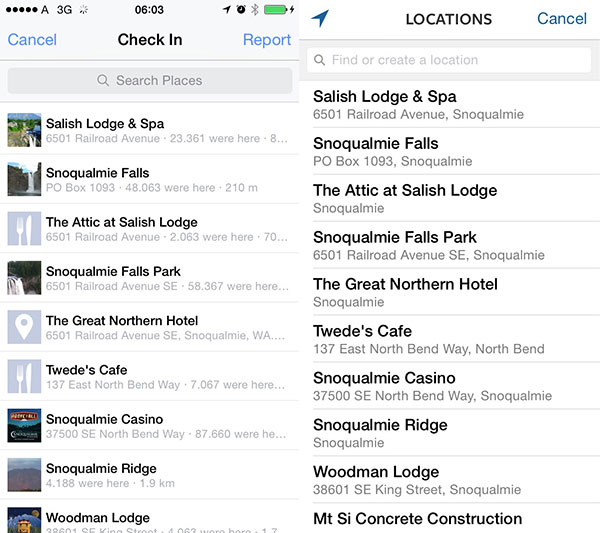Select The Great Northern Hotel in LOCATIONS
Image resolution: width=600 pixels, height=533 pixels.
tap(450, 292)
